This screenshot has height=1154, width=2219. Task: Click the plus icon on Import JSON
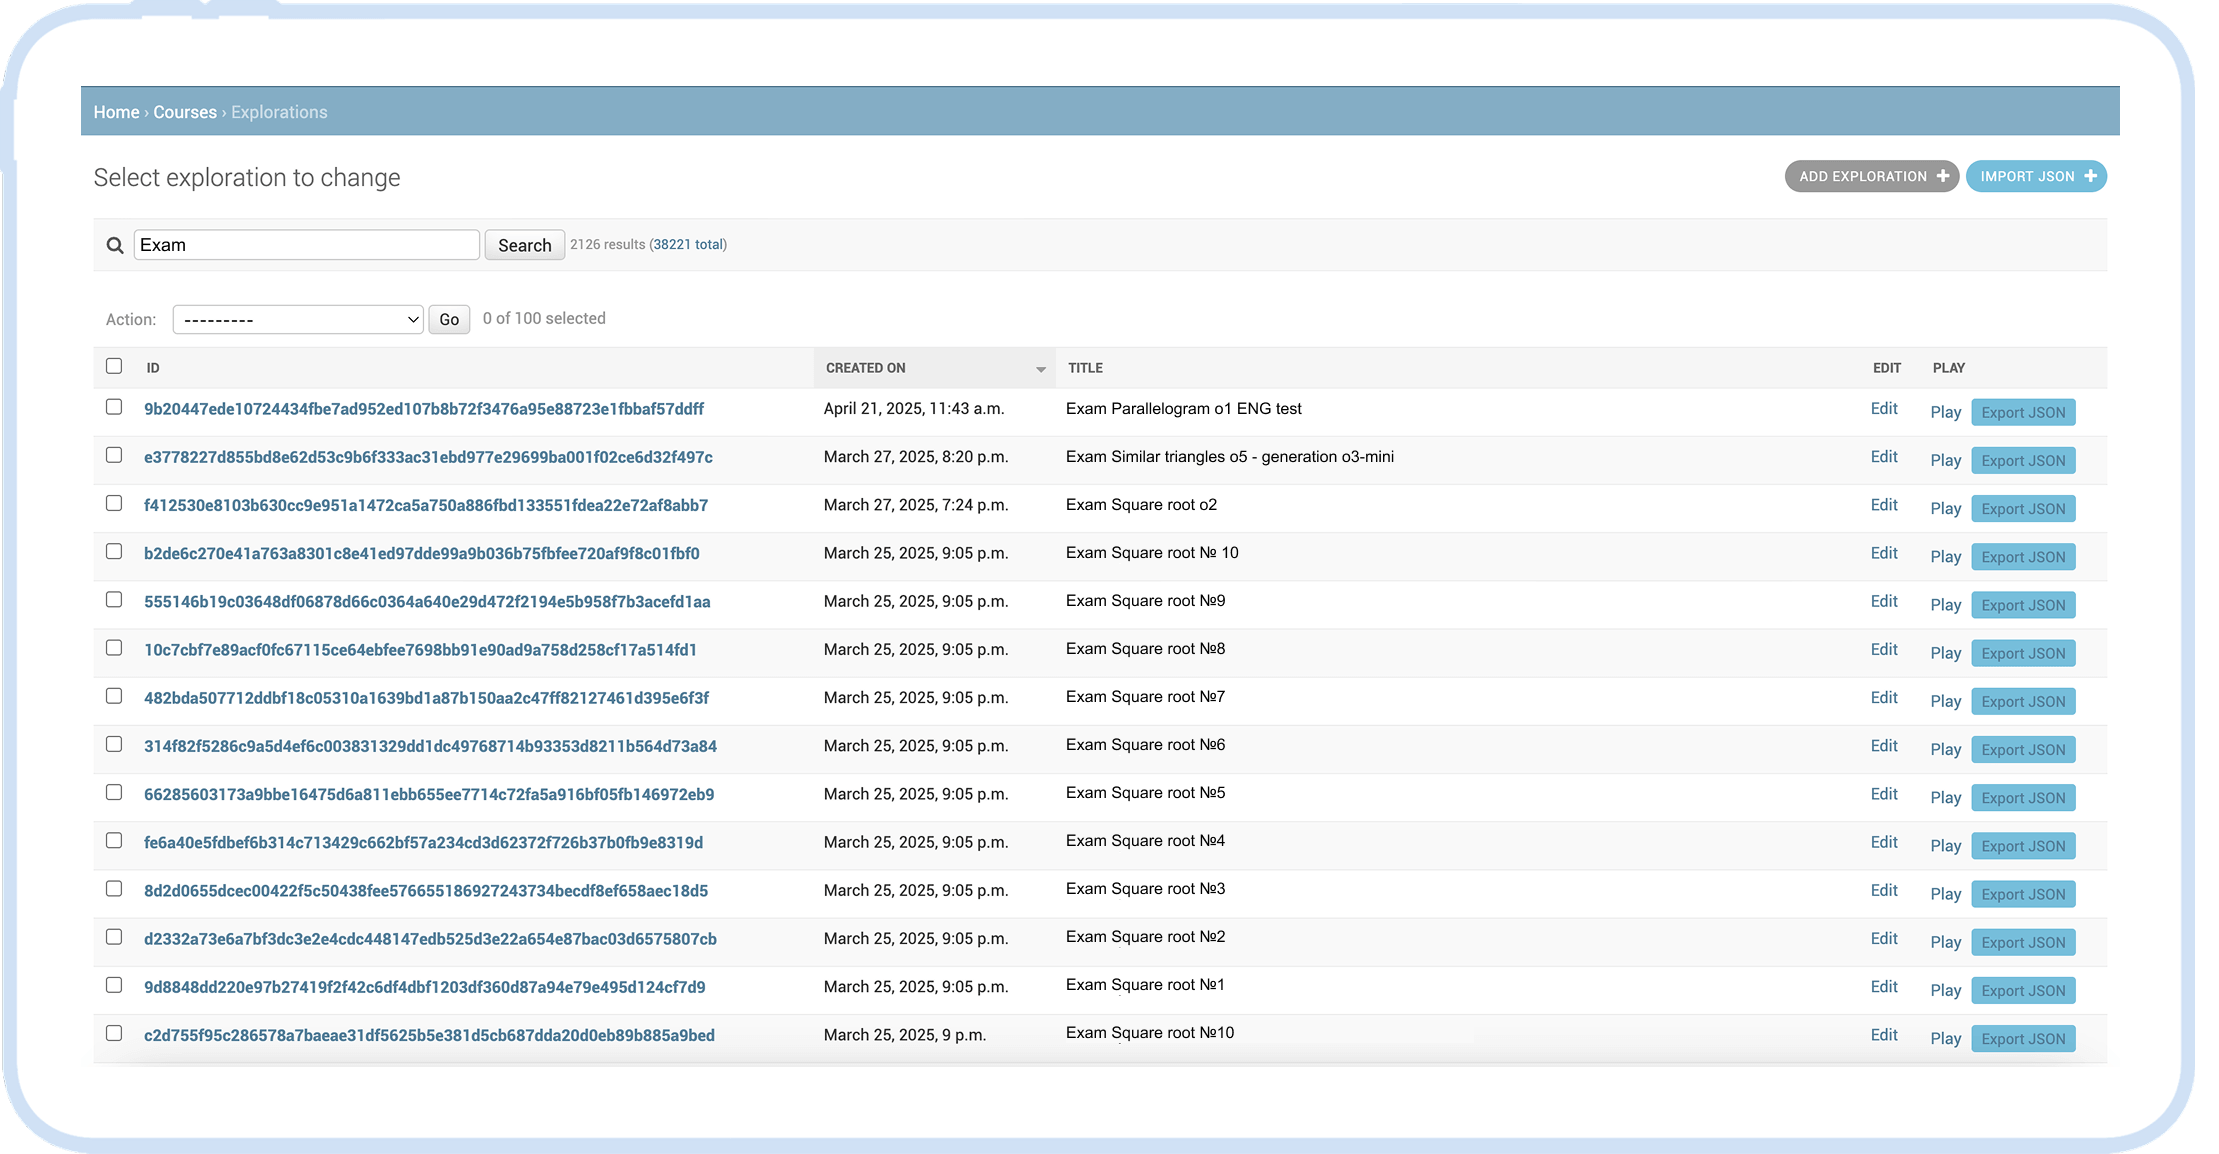[x=2090, y=176]
